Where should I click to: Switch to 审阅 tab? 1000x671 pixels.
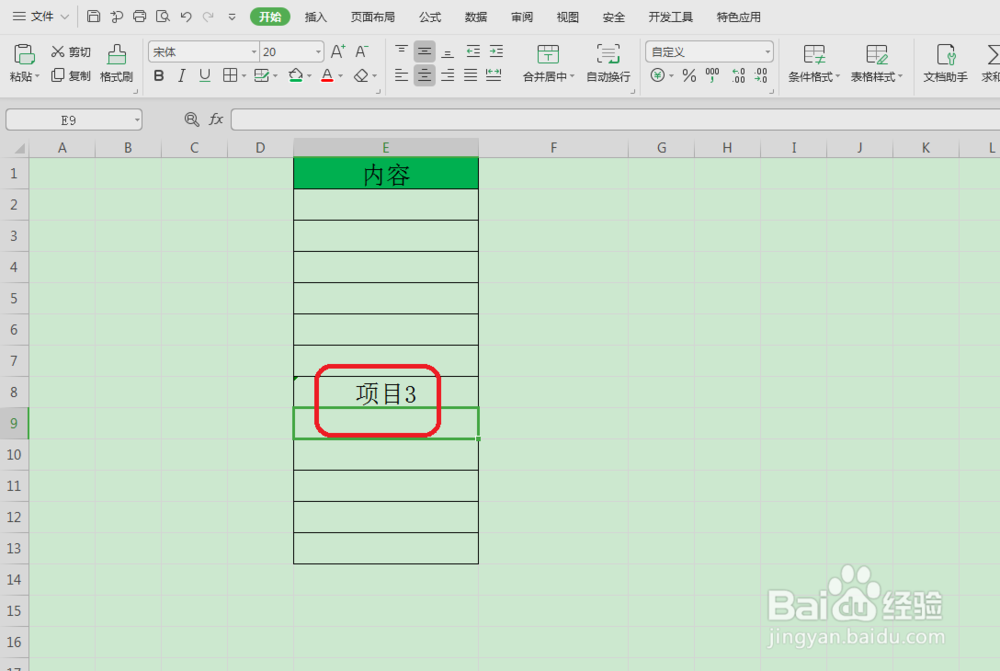(522, 17)
